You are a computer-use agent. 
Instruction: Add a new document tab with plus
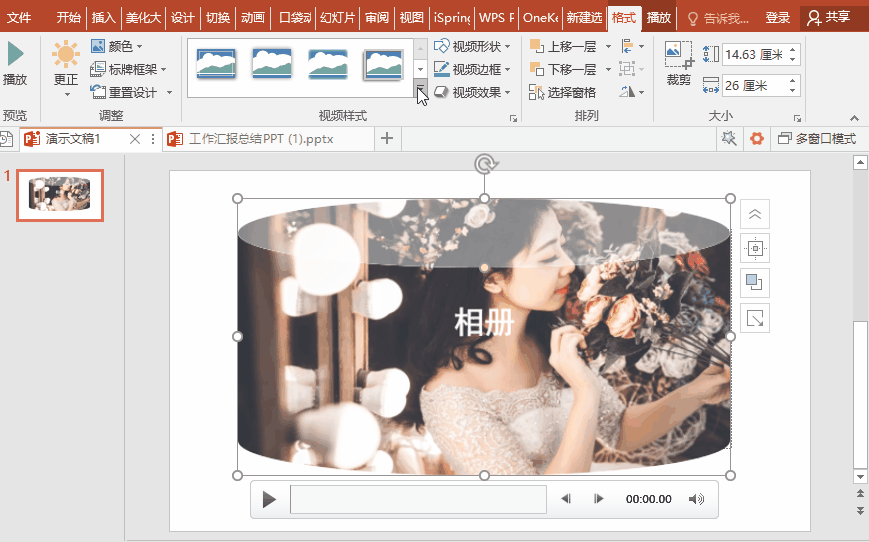(x=387, y=139)
